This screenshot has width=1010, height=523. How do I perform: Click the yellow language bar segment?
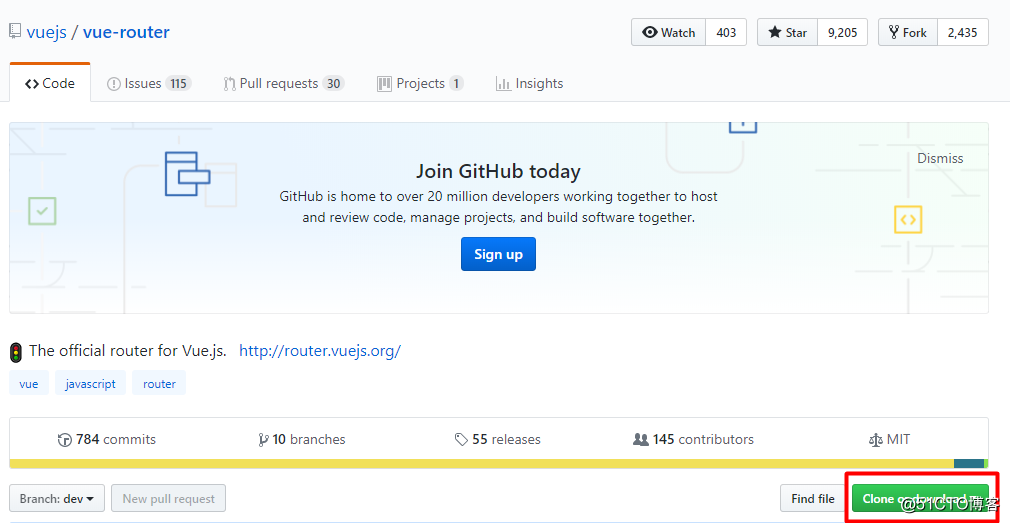482,464
